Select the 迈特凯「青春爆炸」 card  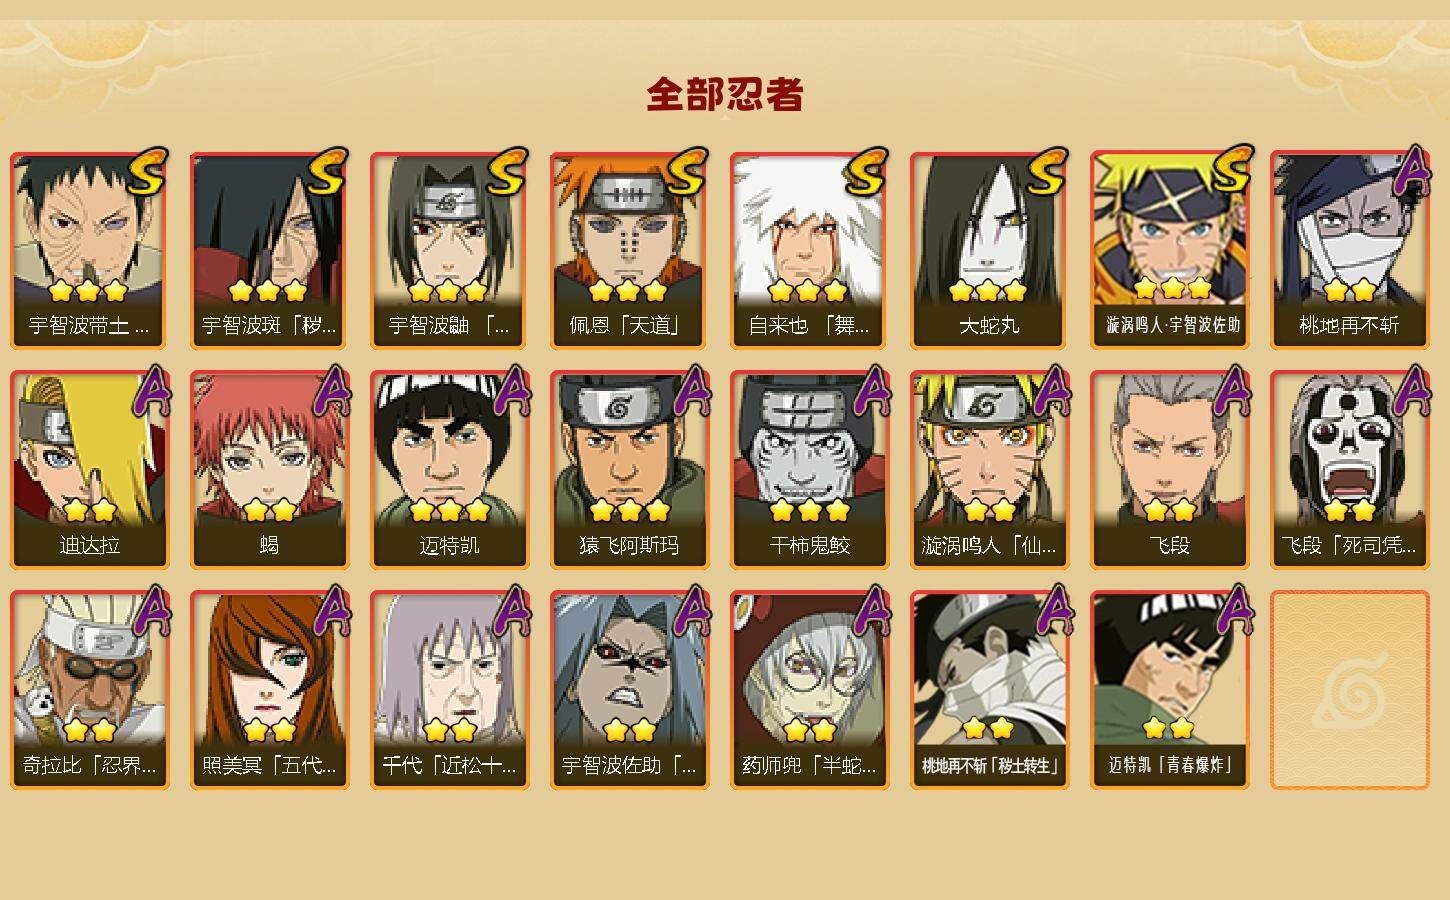[x=1169, y=690]
